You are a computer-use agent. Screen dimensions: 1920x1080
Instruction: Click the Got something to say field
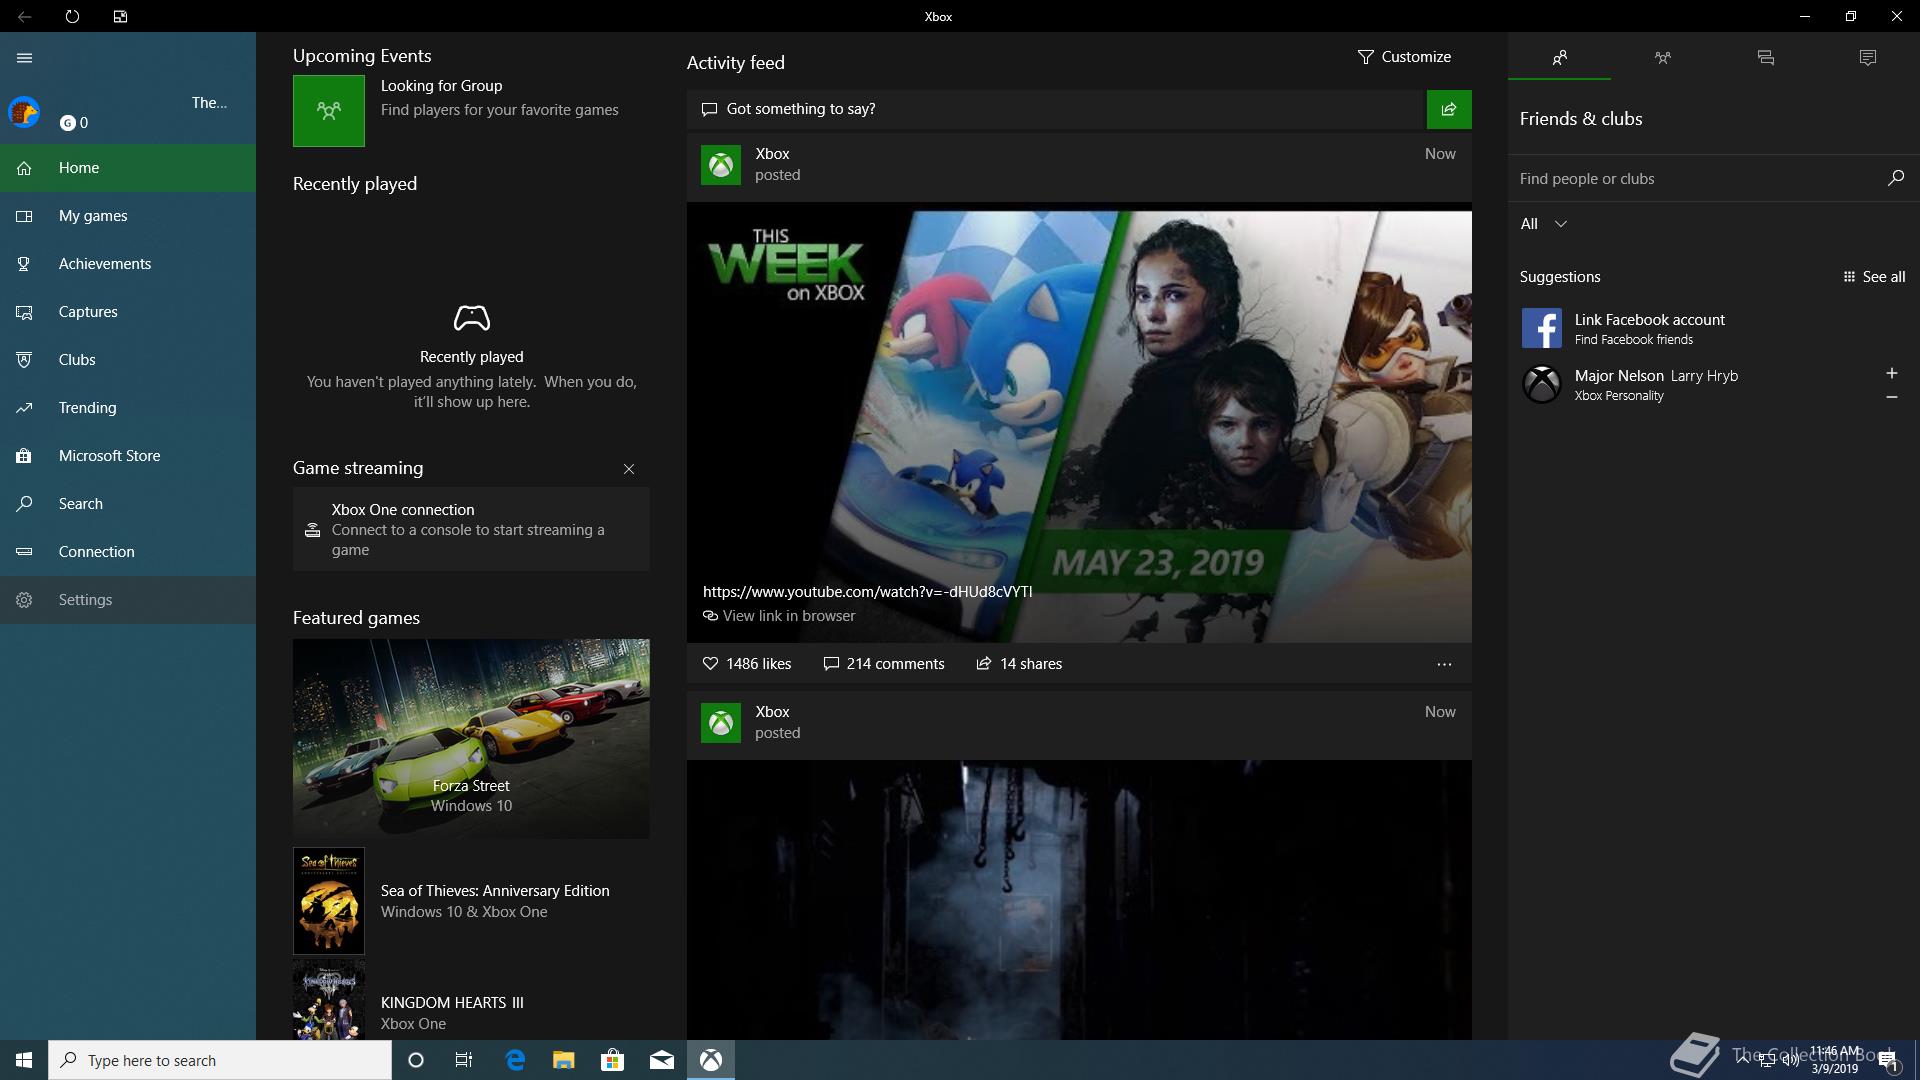[1056, 109]
